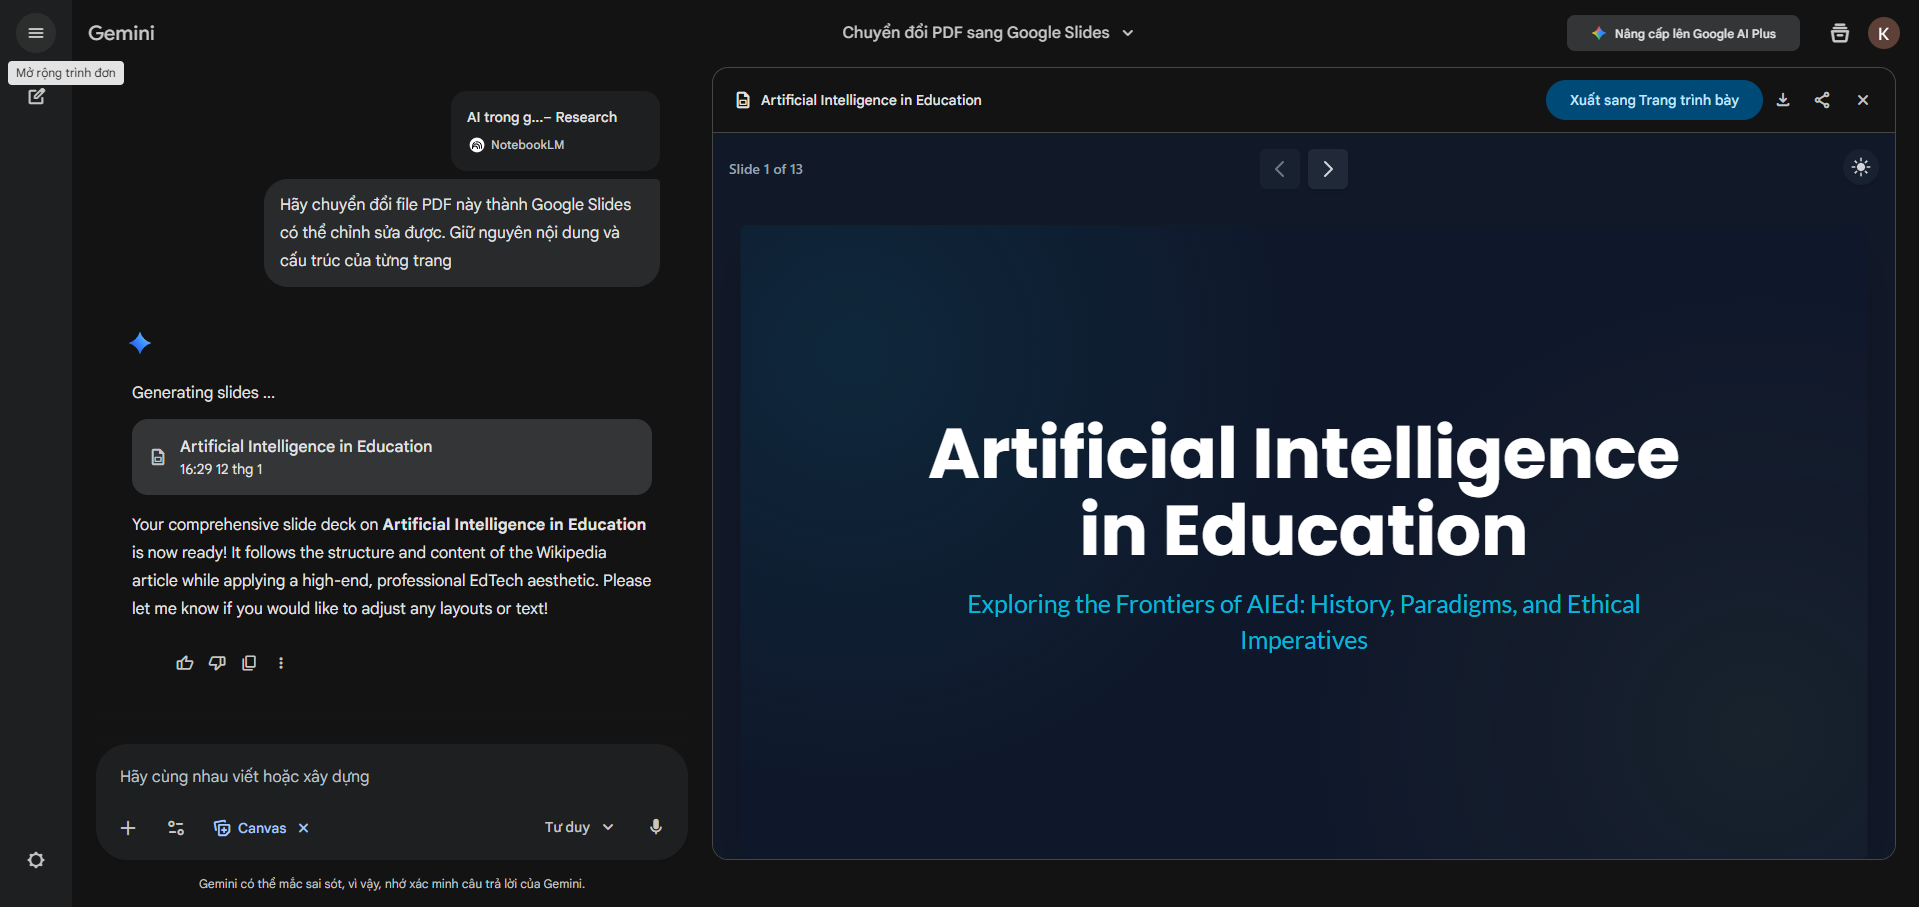Copy the response with copy icon

(249, 663)
